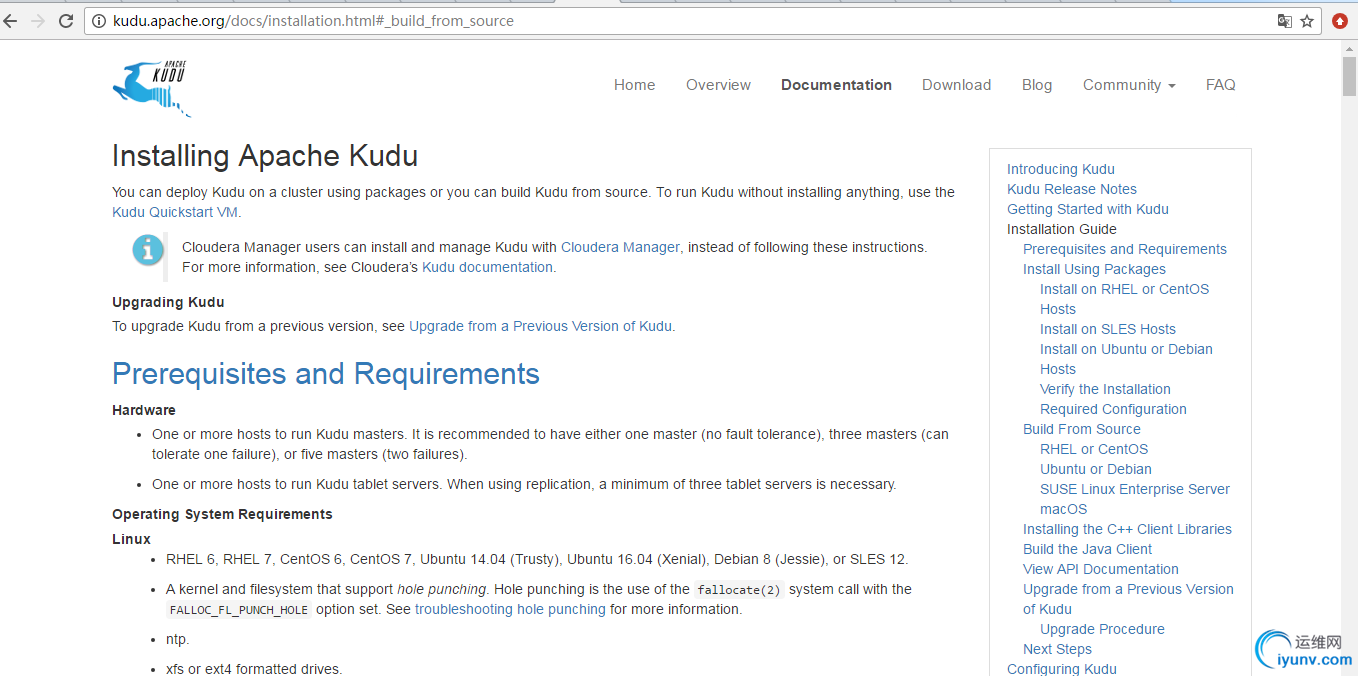Open Install on Ubuntu or Debian Hosts
The width and height of the screenshot is (1358, 676).
coord(1126,359)
